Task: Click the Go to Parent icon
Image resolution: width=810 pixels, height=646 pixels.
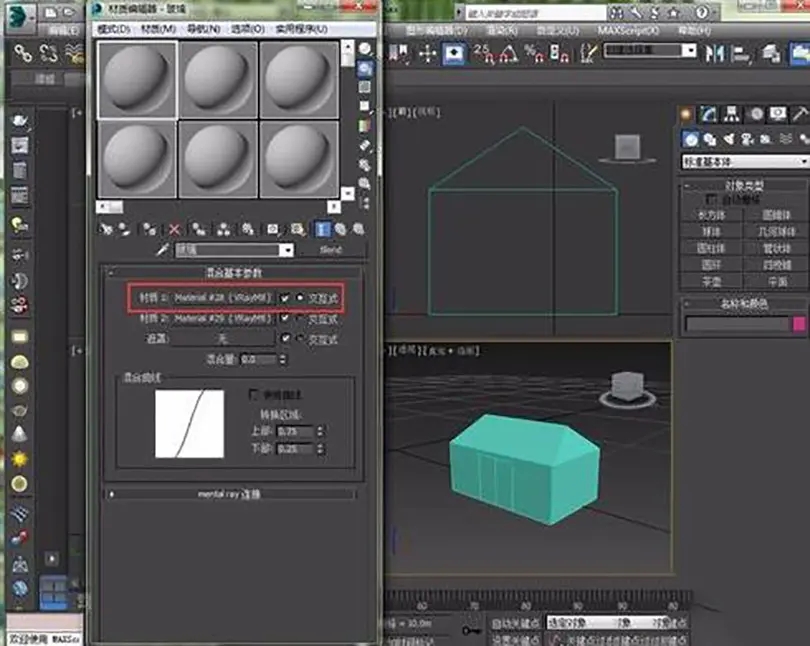Action: point(341,229)
